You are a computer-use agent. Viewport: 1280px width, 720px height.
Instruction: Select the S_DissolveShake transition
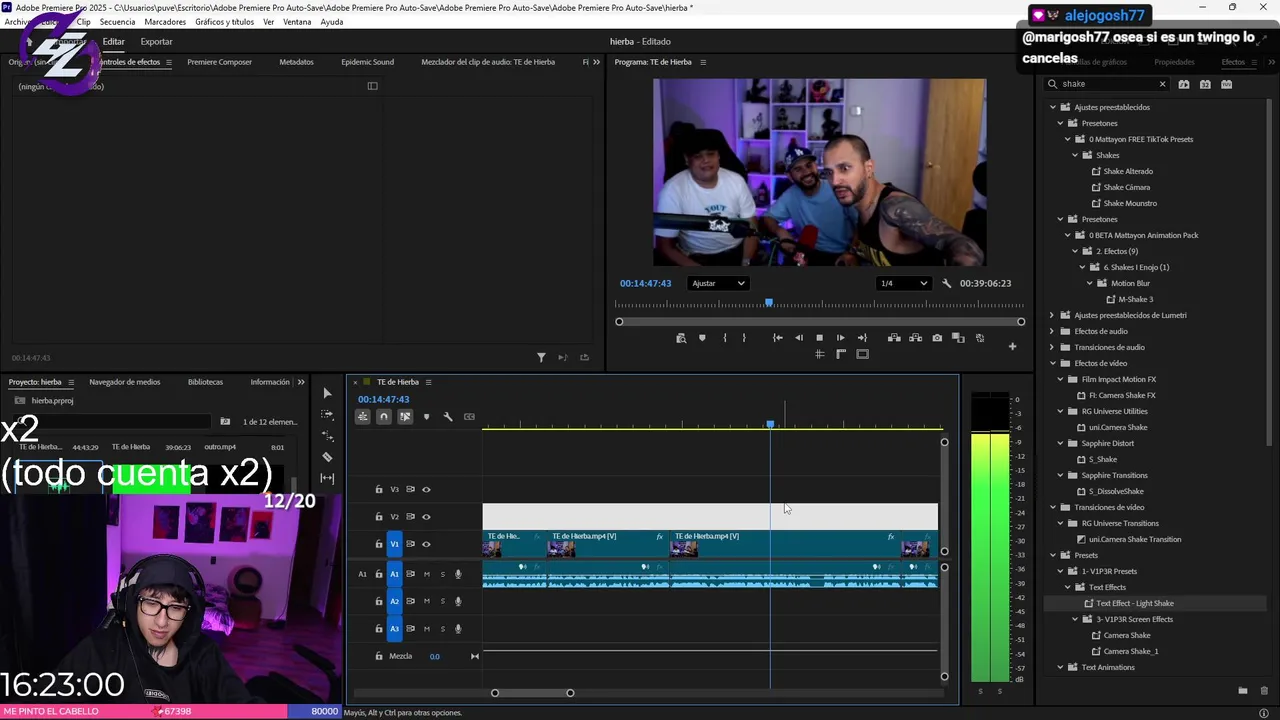pos(1116,491)
